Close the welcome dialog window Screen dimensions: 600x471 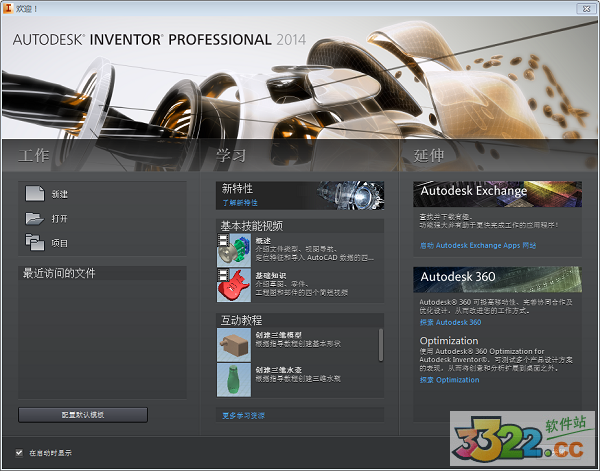pos(586,8)
